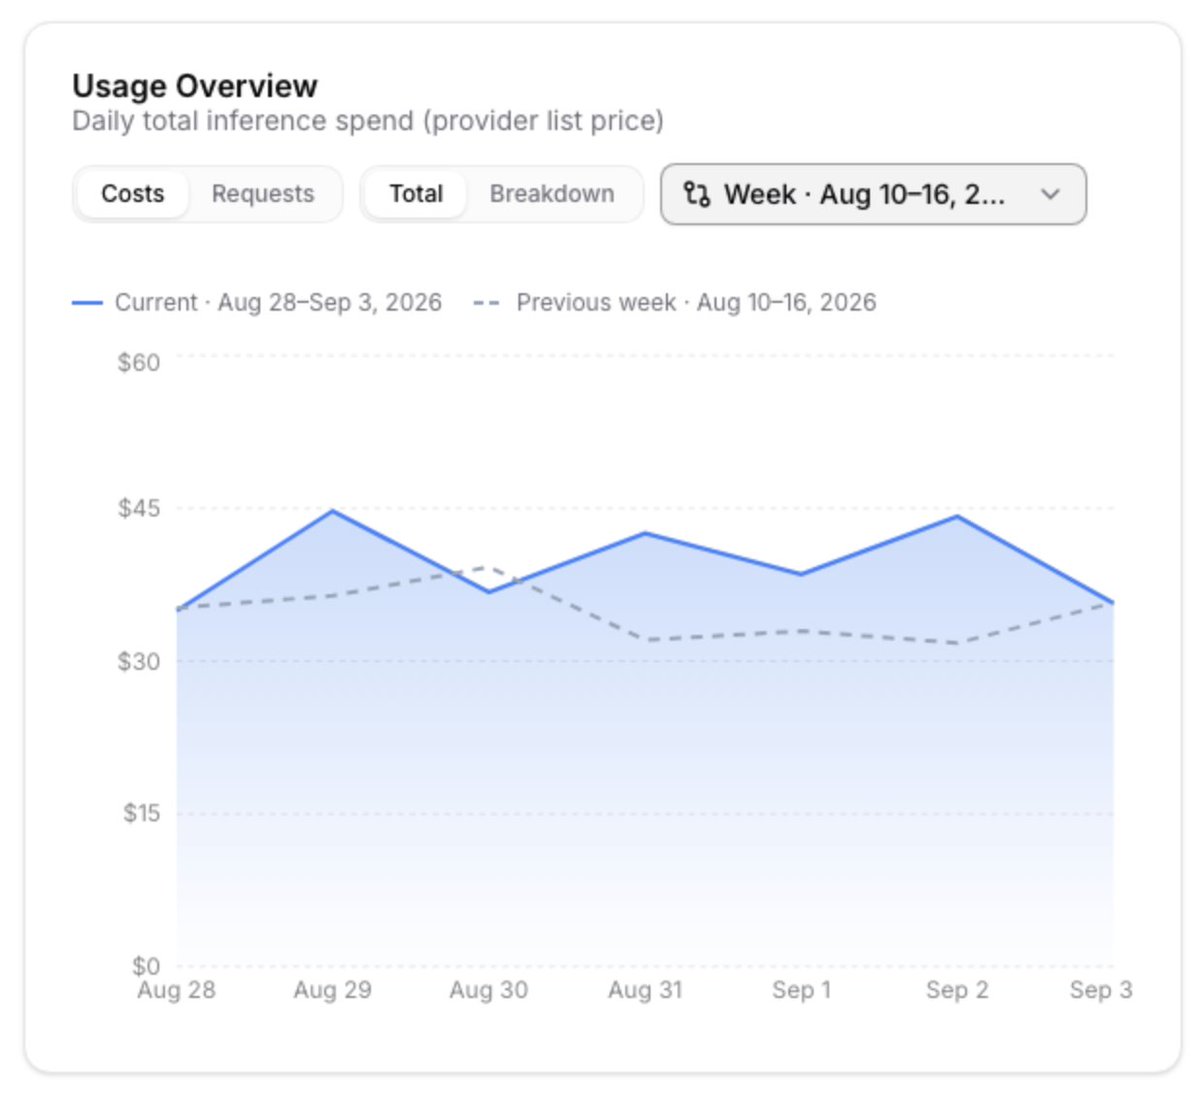
Task: Click the Daily total inference spend subtitle
Action: point(368,121)
